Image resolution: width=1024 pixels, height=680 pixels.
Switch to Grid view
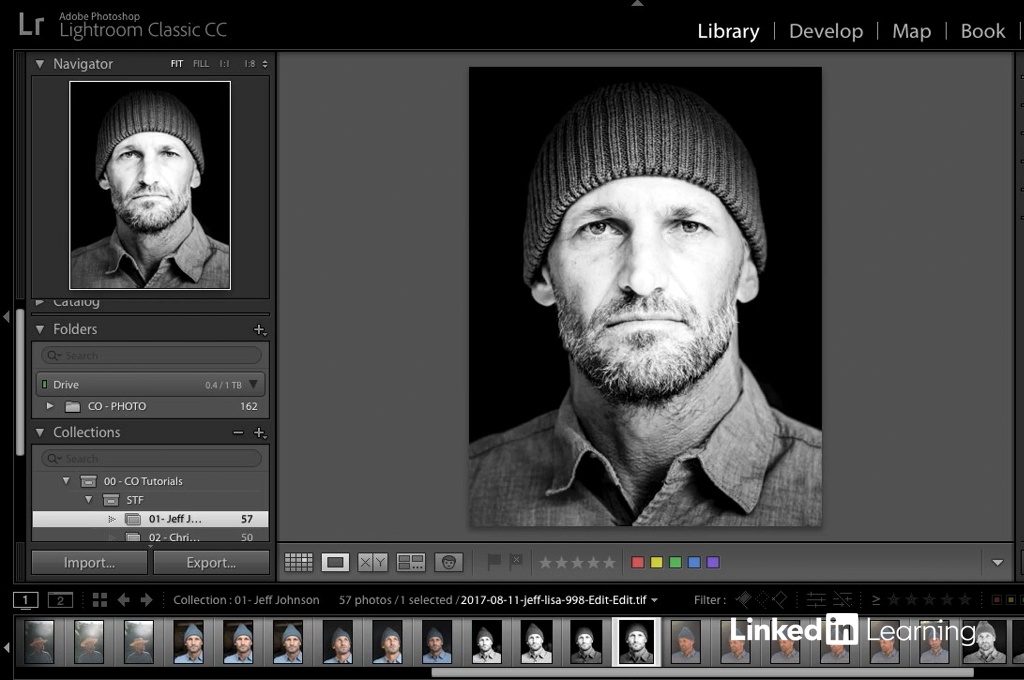298,563
